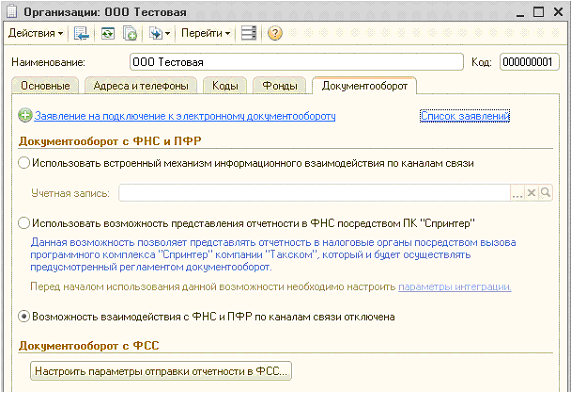The width and height of the screenshot is (571, 393).
Task: Clear Учетная запись with the X icon
Action: coord(531,193)
